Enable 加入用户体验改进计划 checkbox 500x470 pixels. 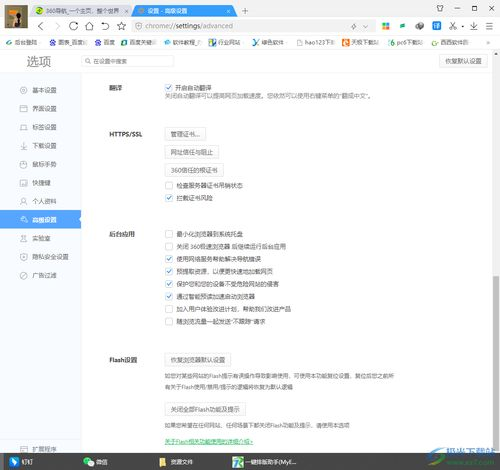[169, 309]
